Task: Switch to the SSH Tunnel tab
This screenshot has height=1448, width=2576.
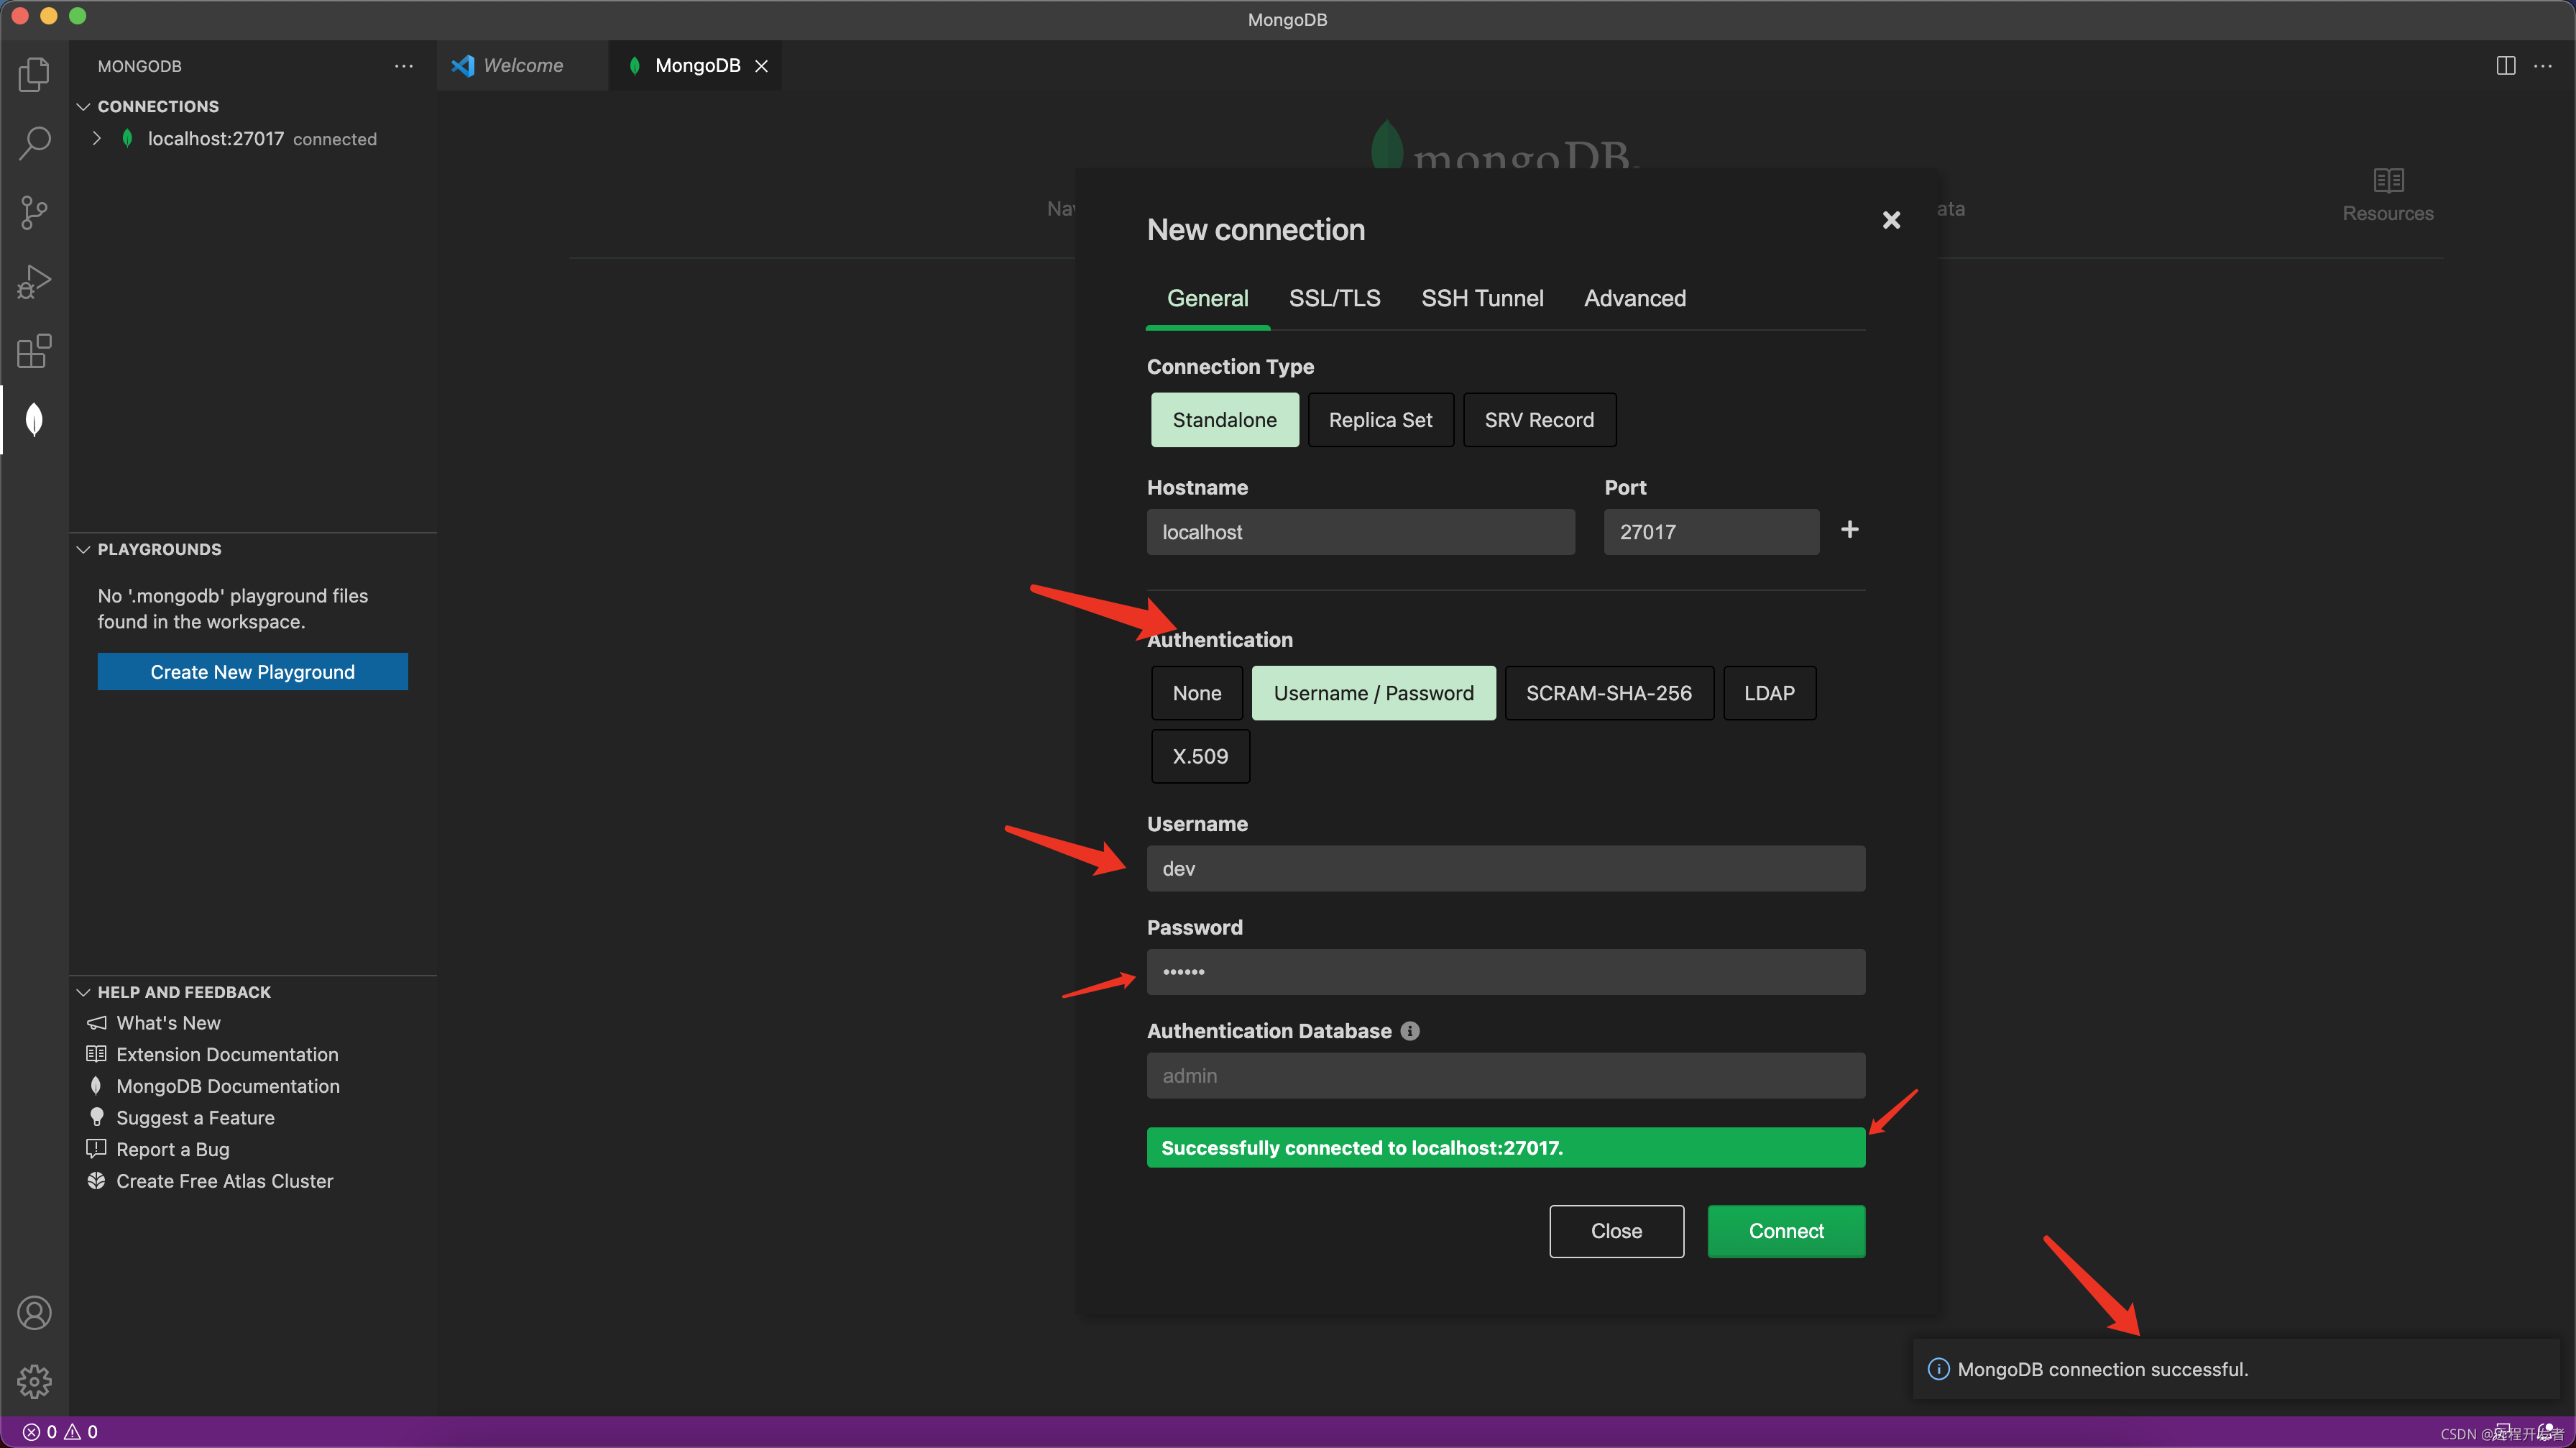Action: (1482, 298)
